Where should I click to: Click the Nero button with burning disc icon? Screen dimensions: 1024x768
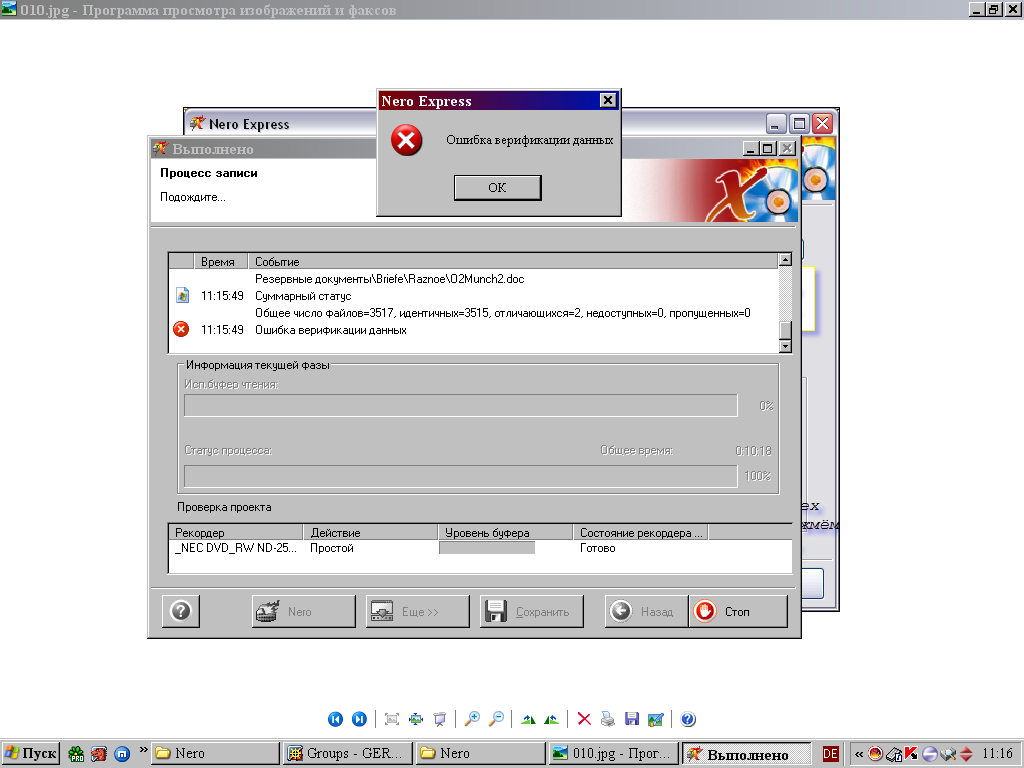tap(304, 611)
